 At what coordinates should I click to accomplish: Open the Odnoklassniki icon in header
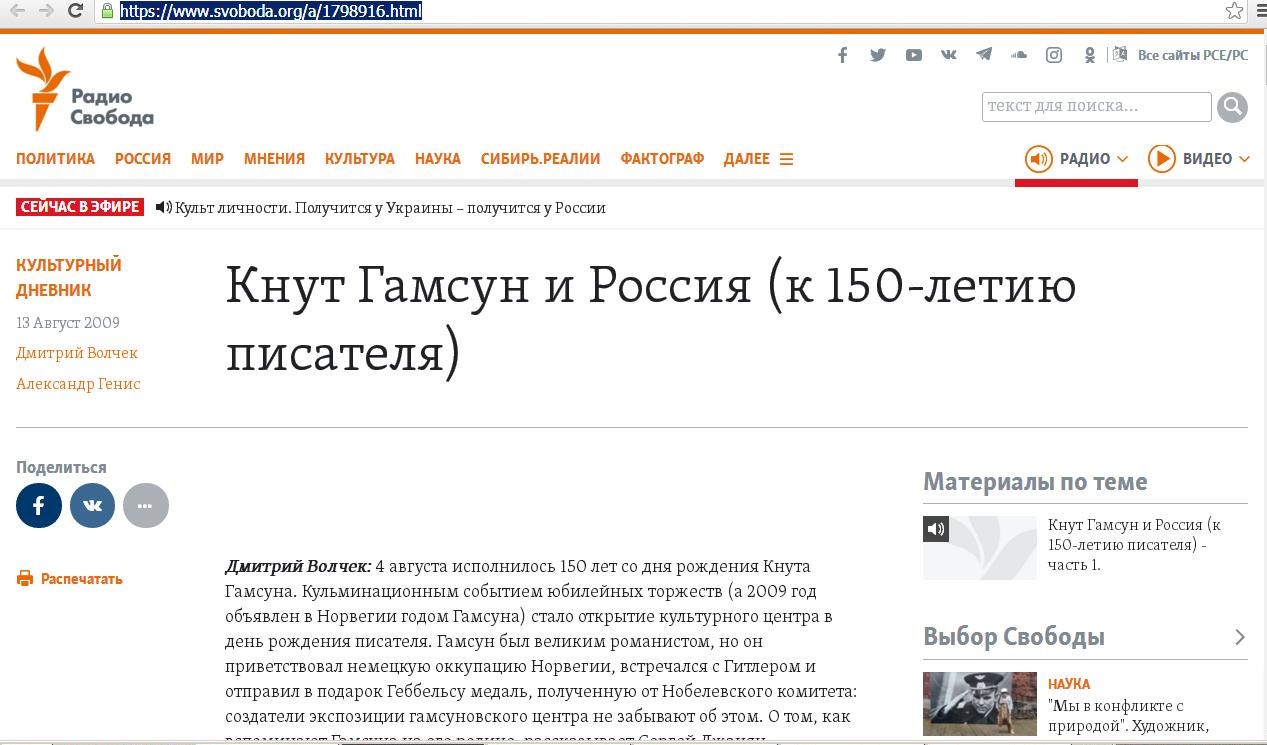click(x=1089, y=55)
